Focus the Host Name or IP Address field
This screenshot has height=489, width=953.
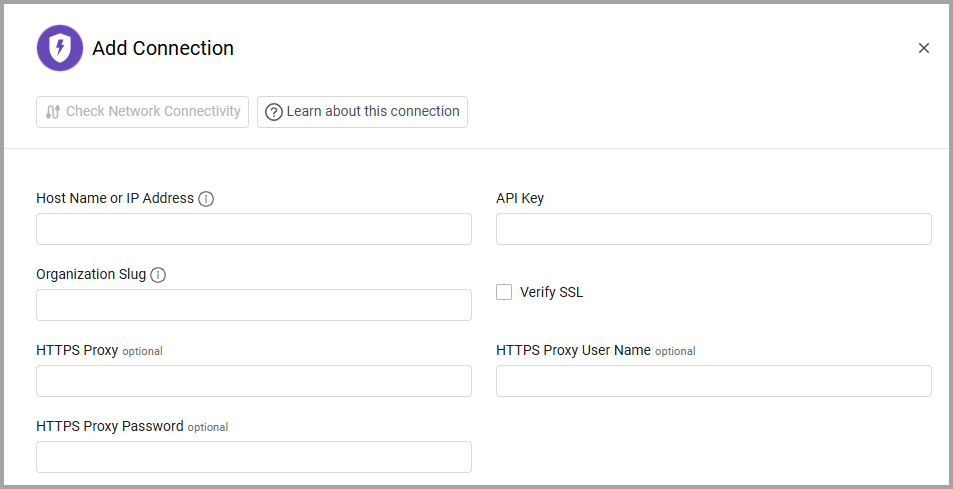(x=253, y=229)
